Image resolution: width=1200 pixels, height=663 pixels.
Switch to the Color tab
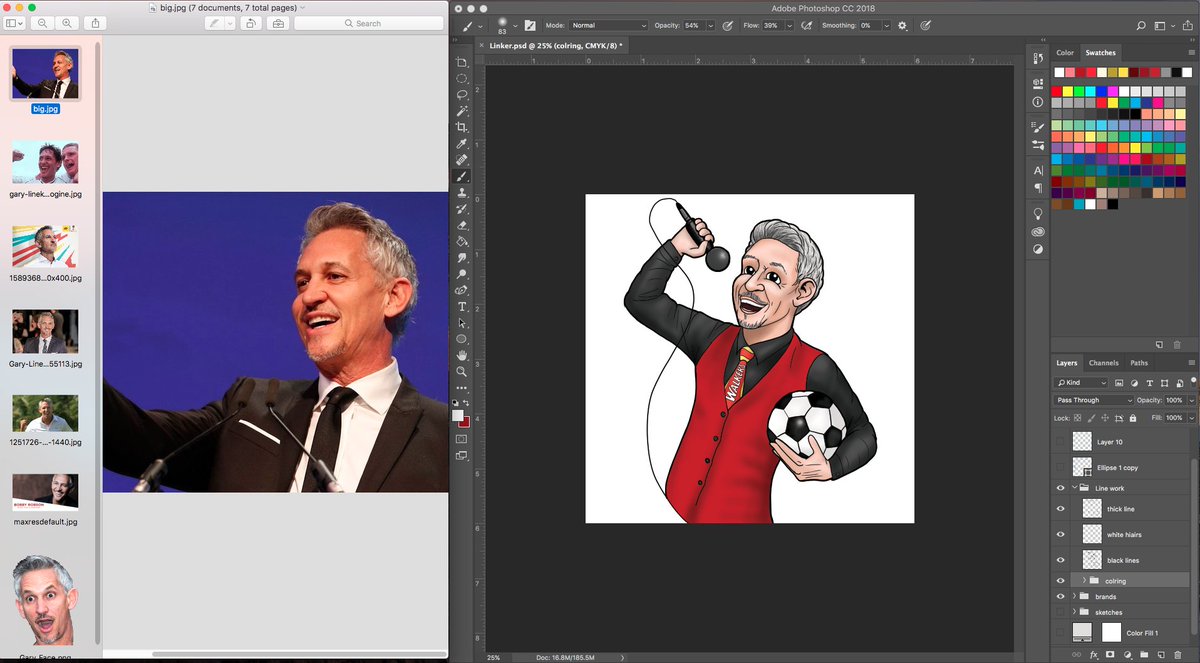[x=1065, y=53]
